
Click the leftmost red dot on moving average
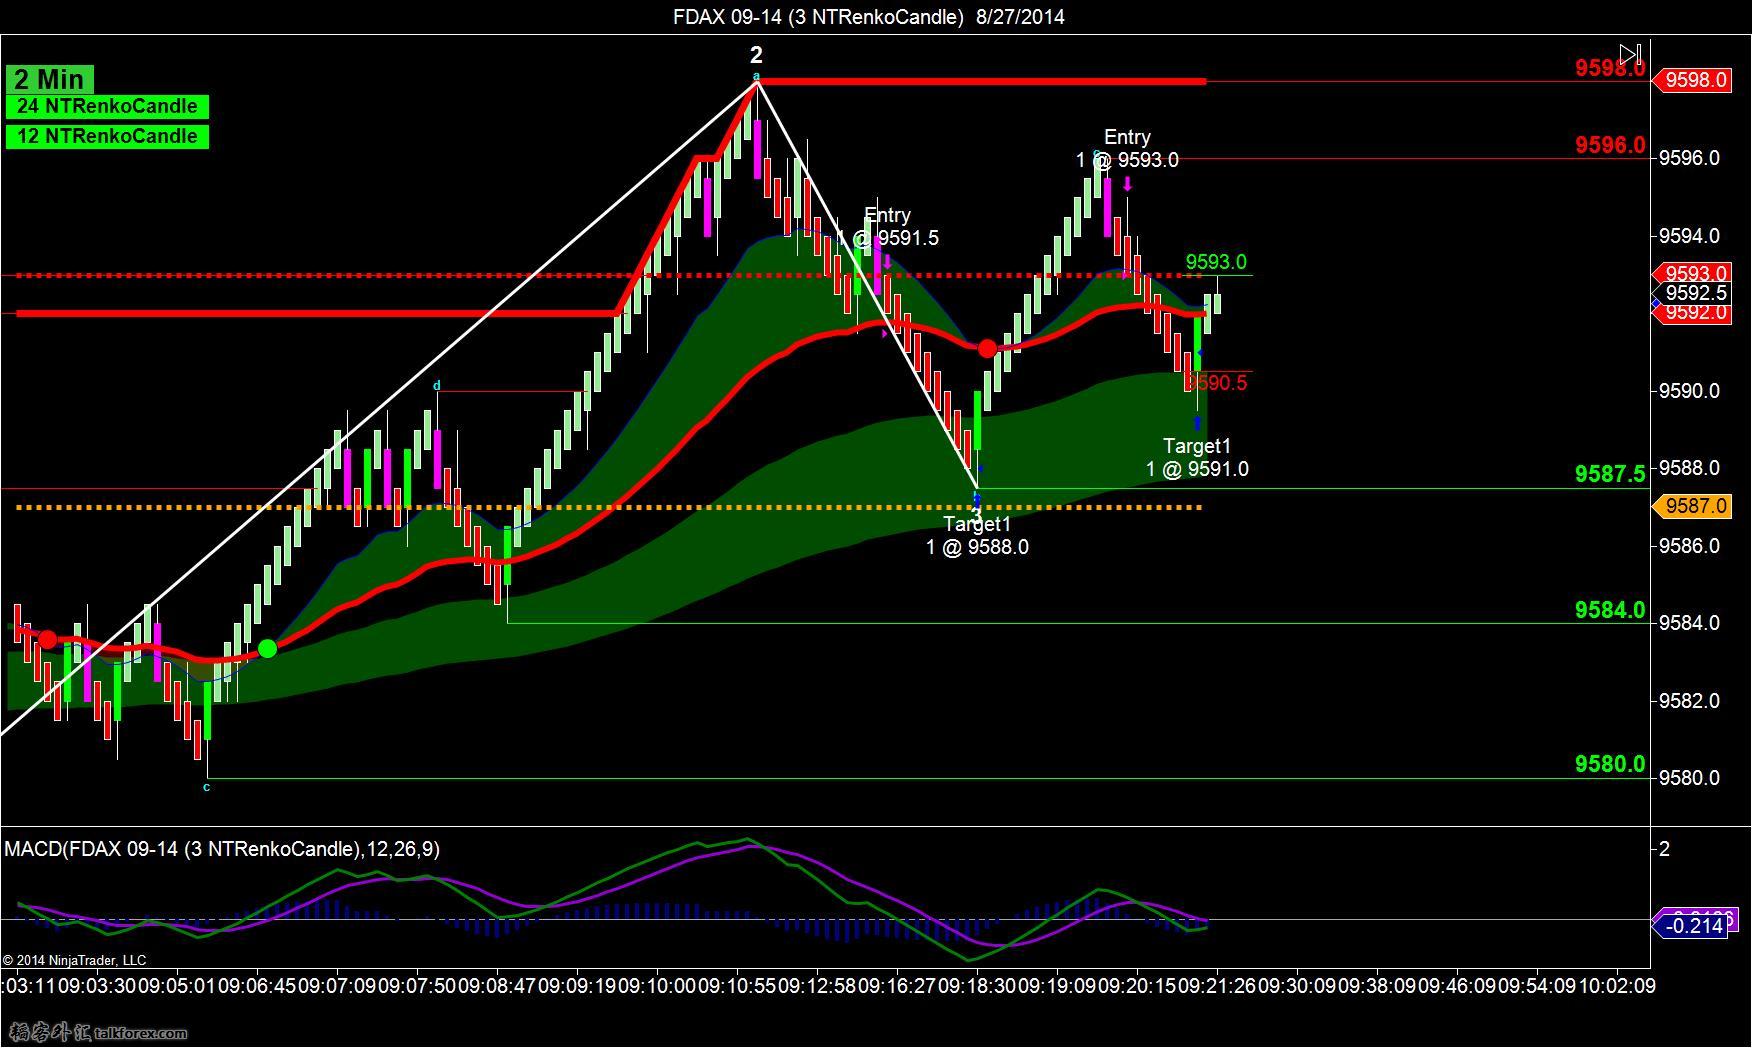[x=47, y=639]
